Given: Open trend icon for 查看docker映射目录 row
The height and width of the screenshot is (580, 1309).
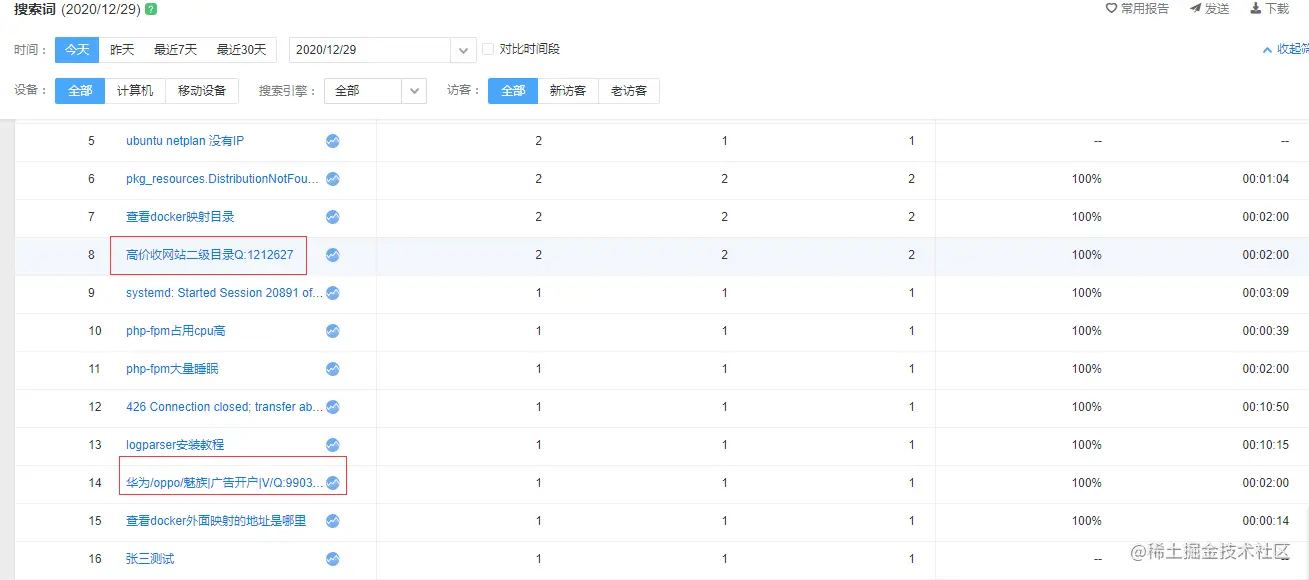Looking at the screenshot, I should tap(333, 217).
